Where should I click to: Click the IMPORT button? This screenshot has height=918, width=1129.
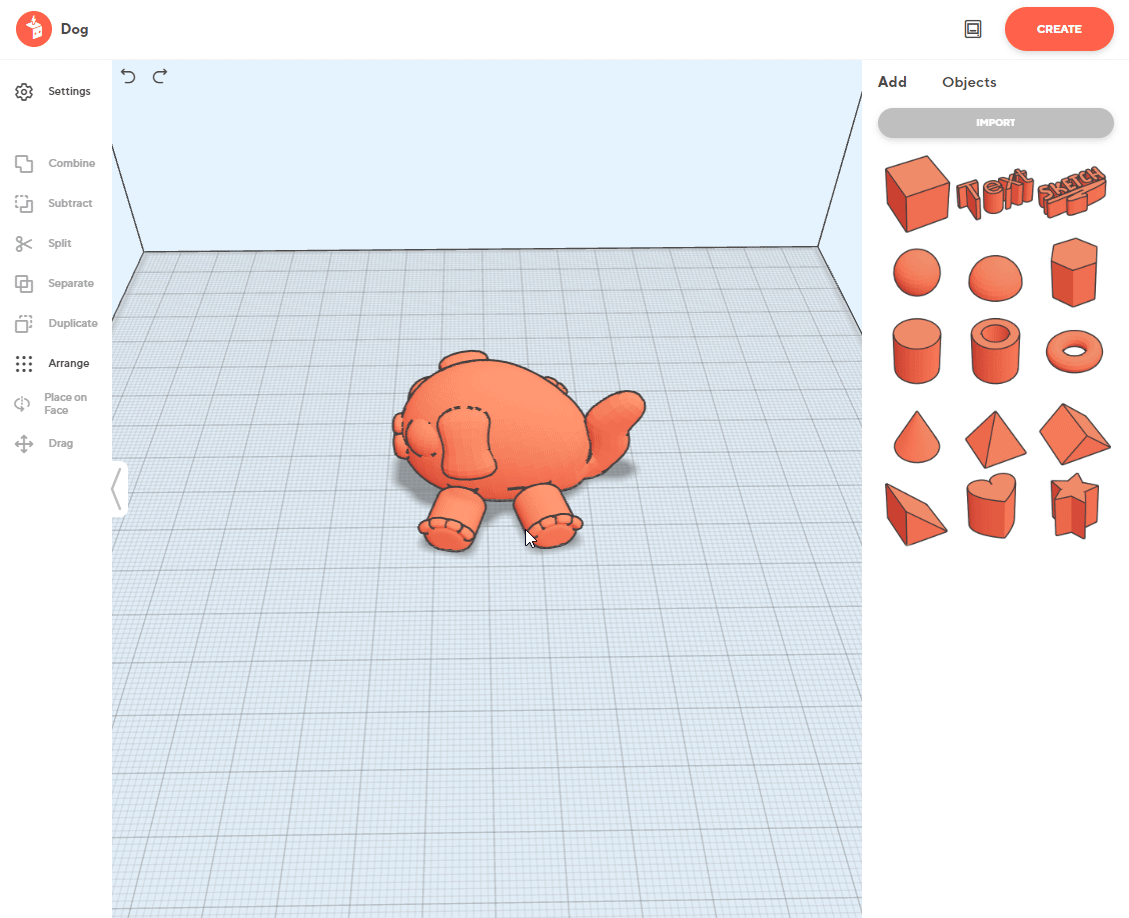[x=995, y=123]
